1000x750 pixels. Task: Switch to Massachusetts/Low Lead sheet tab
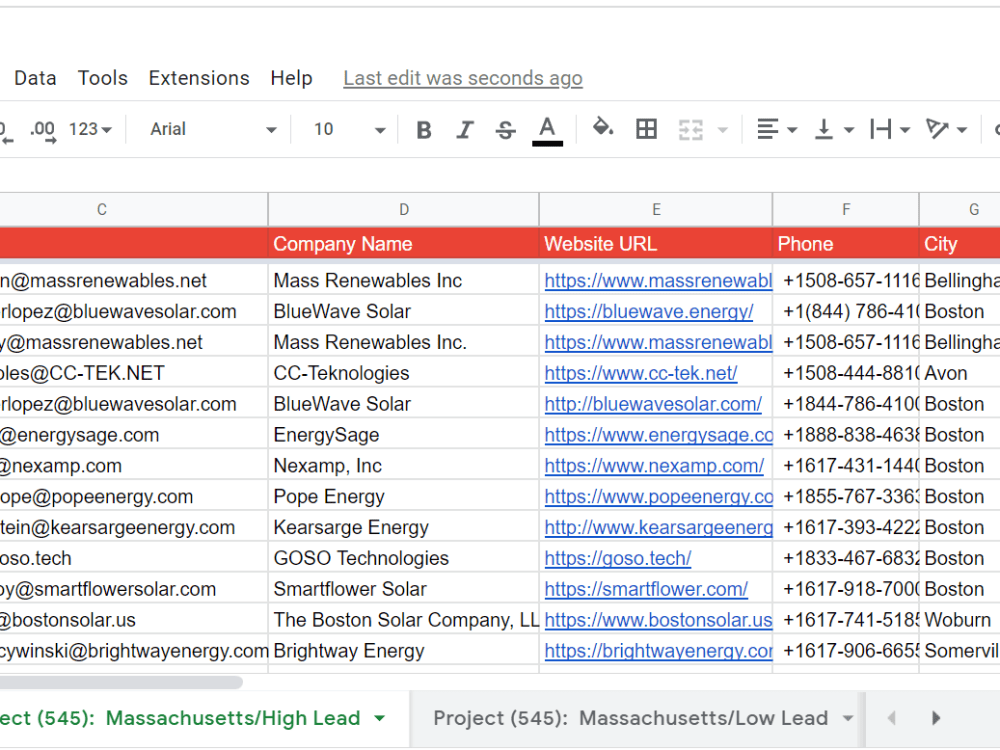pos(630,718)
